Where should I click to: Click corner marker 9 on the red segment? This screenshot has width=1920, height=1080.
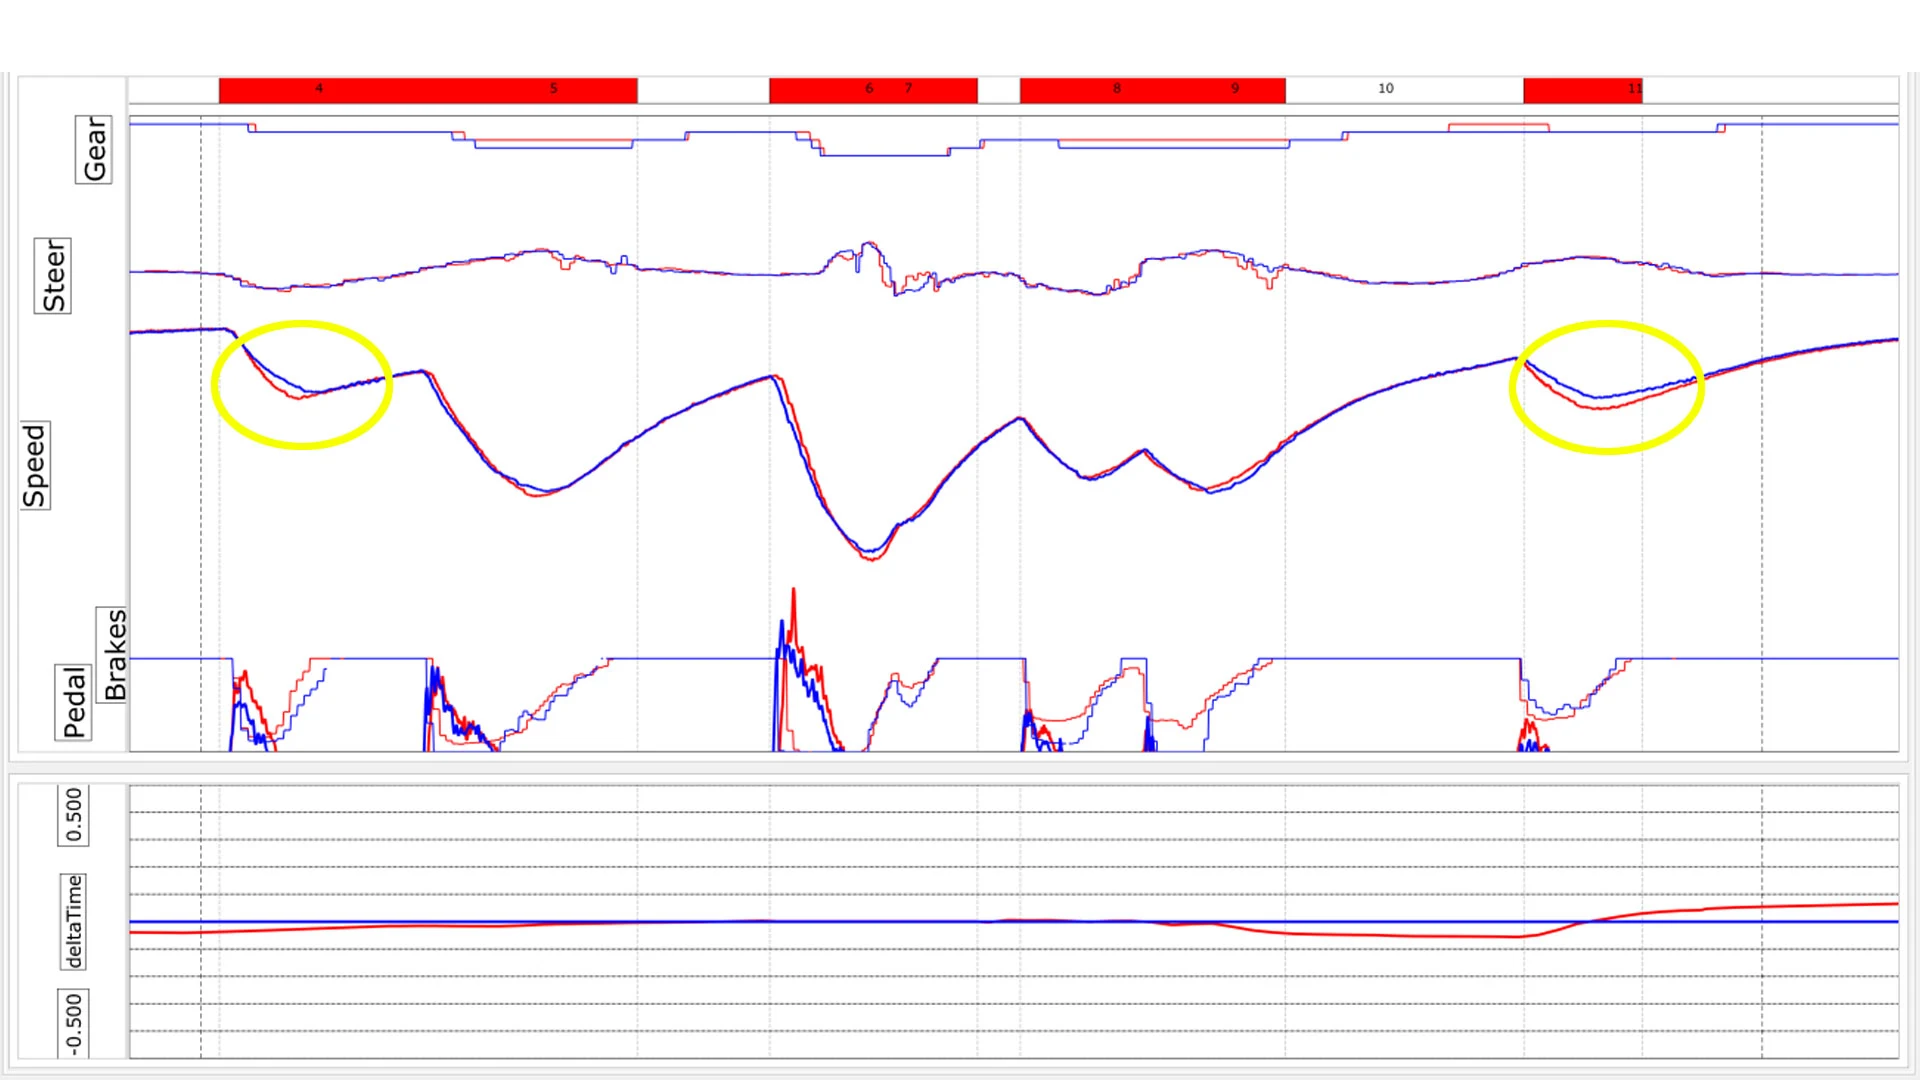pos(1235,89)
